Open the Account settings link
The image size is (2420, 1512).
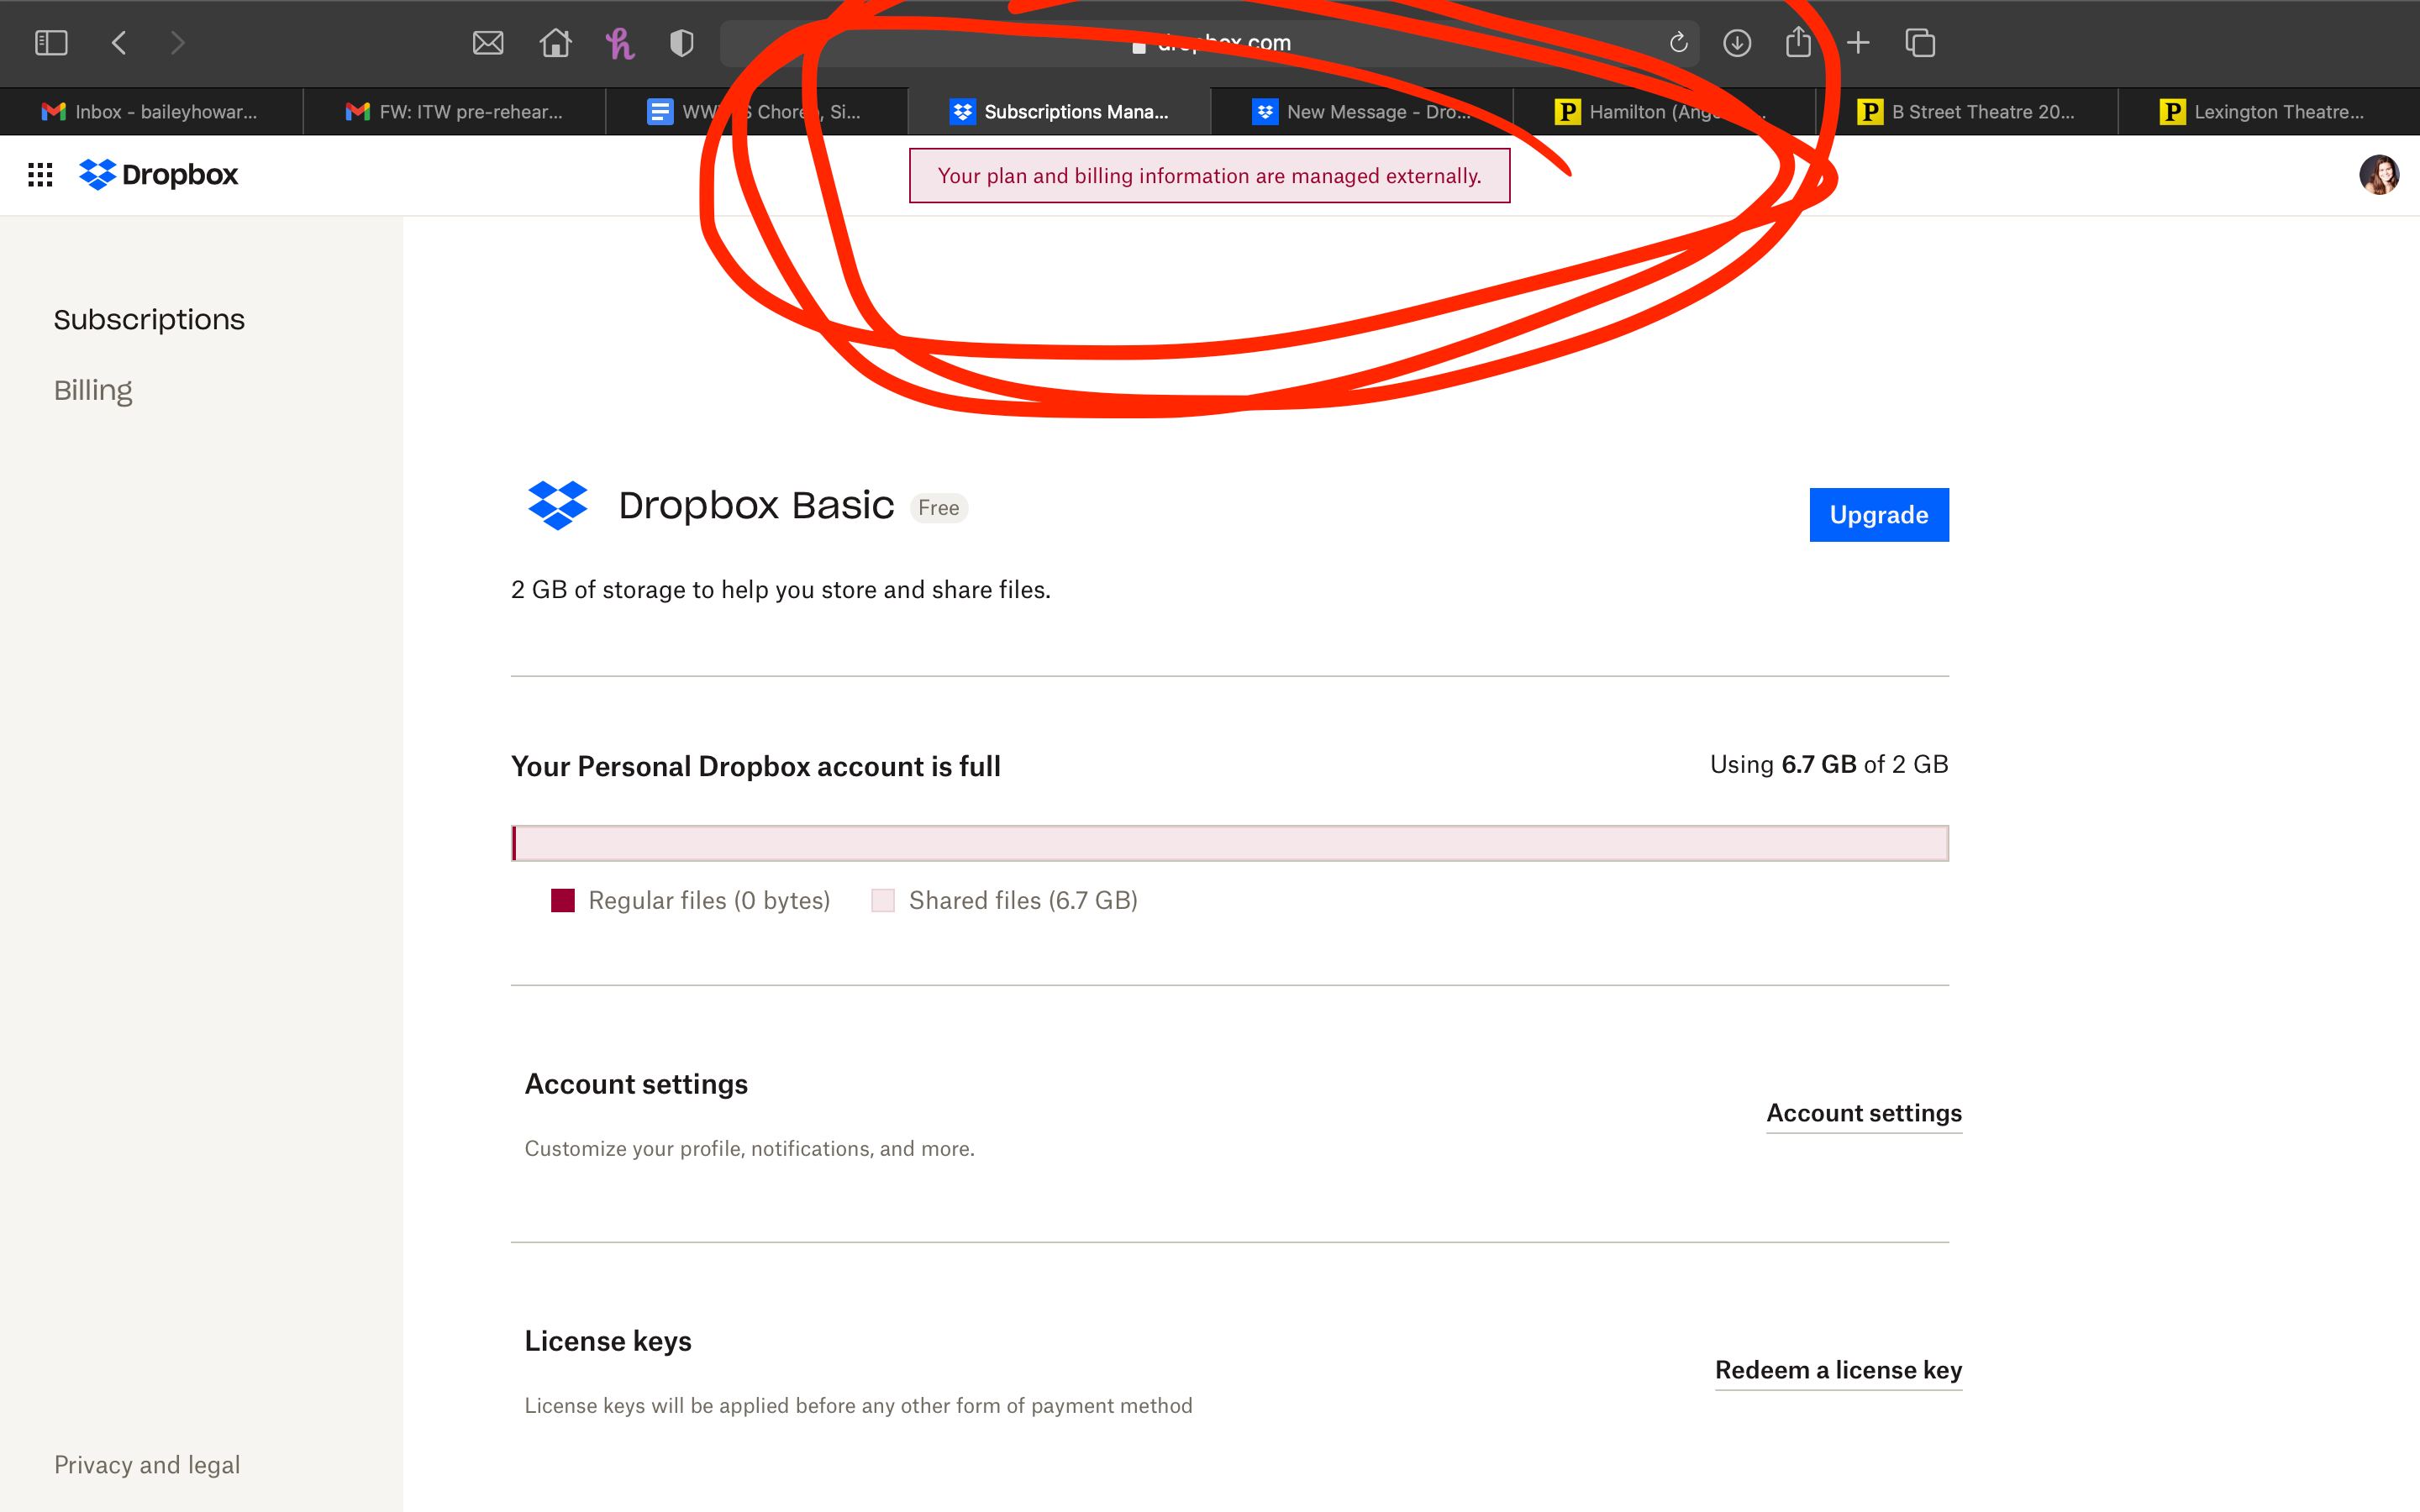click(x=1864, y=1113)
